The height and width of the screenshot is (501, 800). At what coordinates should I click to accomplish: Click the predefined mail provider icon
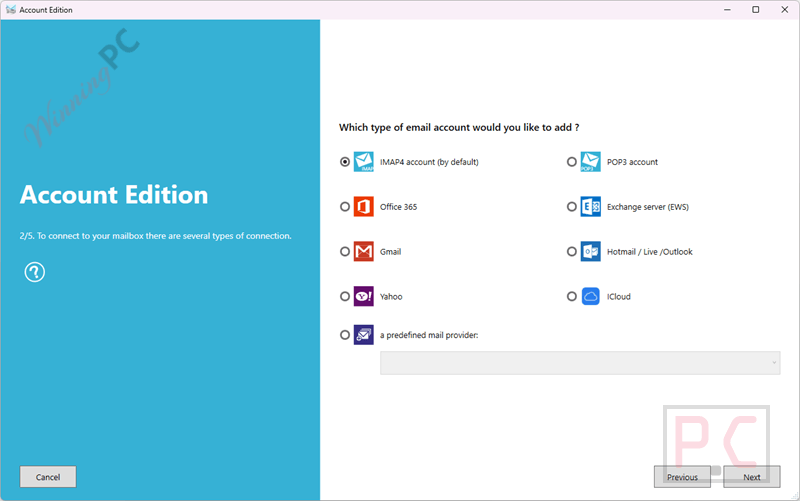(364, 335)
